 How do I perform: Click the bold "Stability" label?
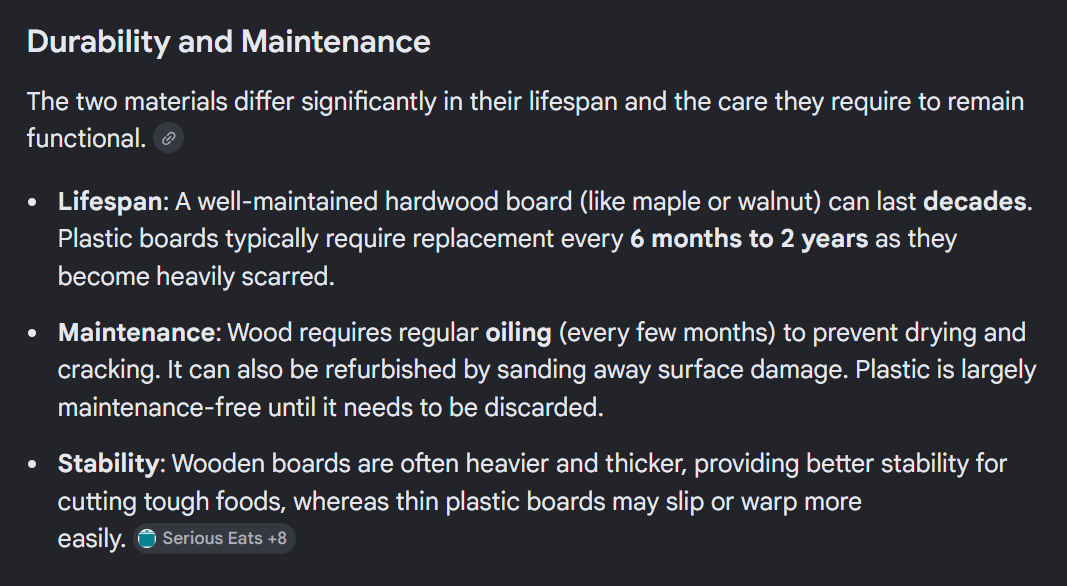click(108, 463)
